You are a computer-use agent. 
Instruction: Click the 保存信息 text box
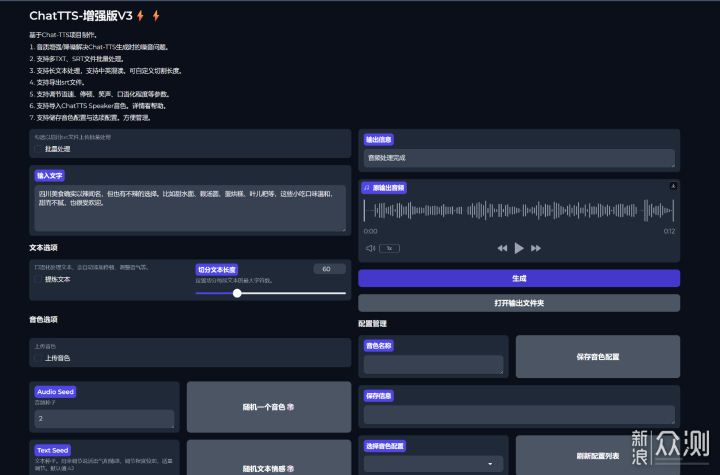pyautogui.click(x=519, y=414)
